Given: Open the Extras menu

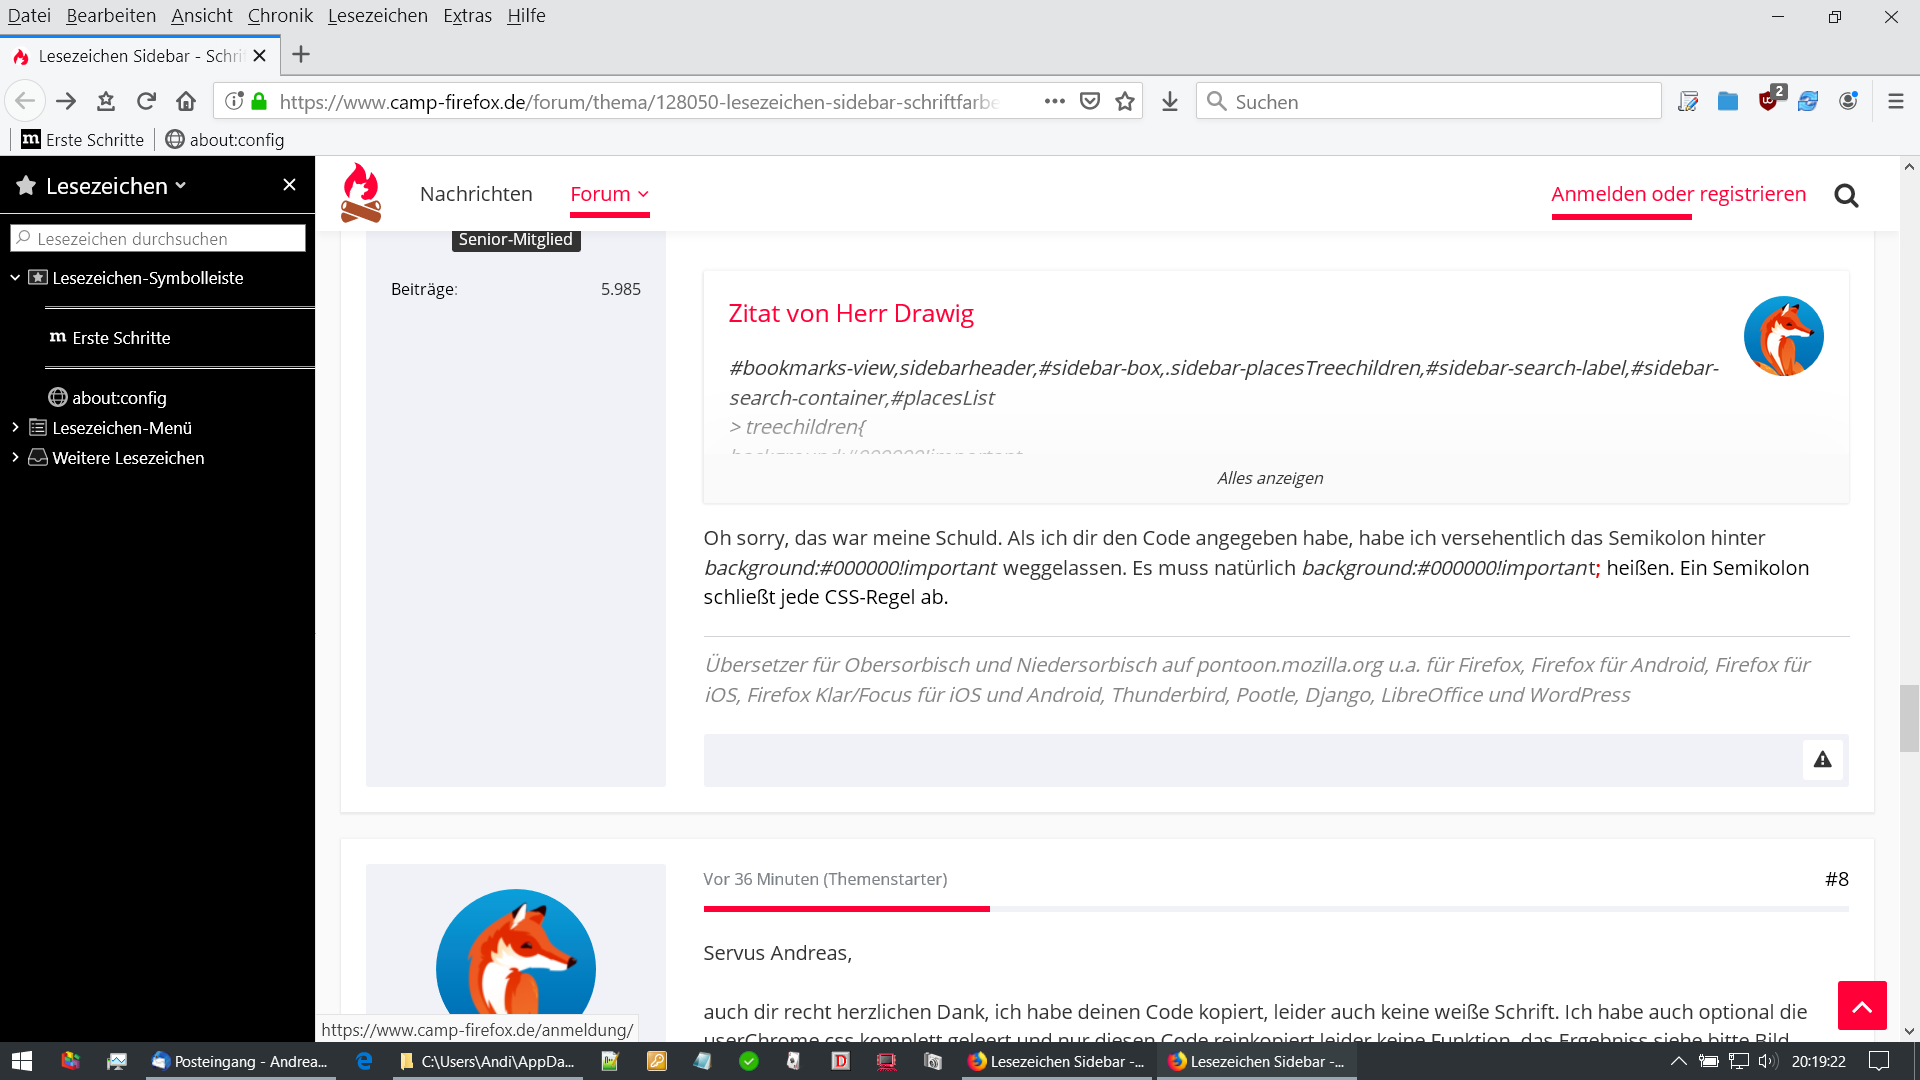Looking at the screenshot, I should tap(467, 16).
